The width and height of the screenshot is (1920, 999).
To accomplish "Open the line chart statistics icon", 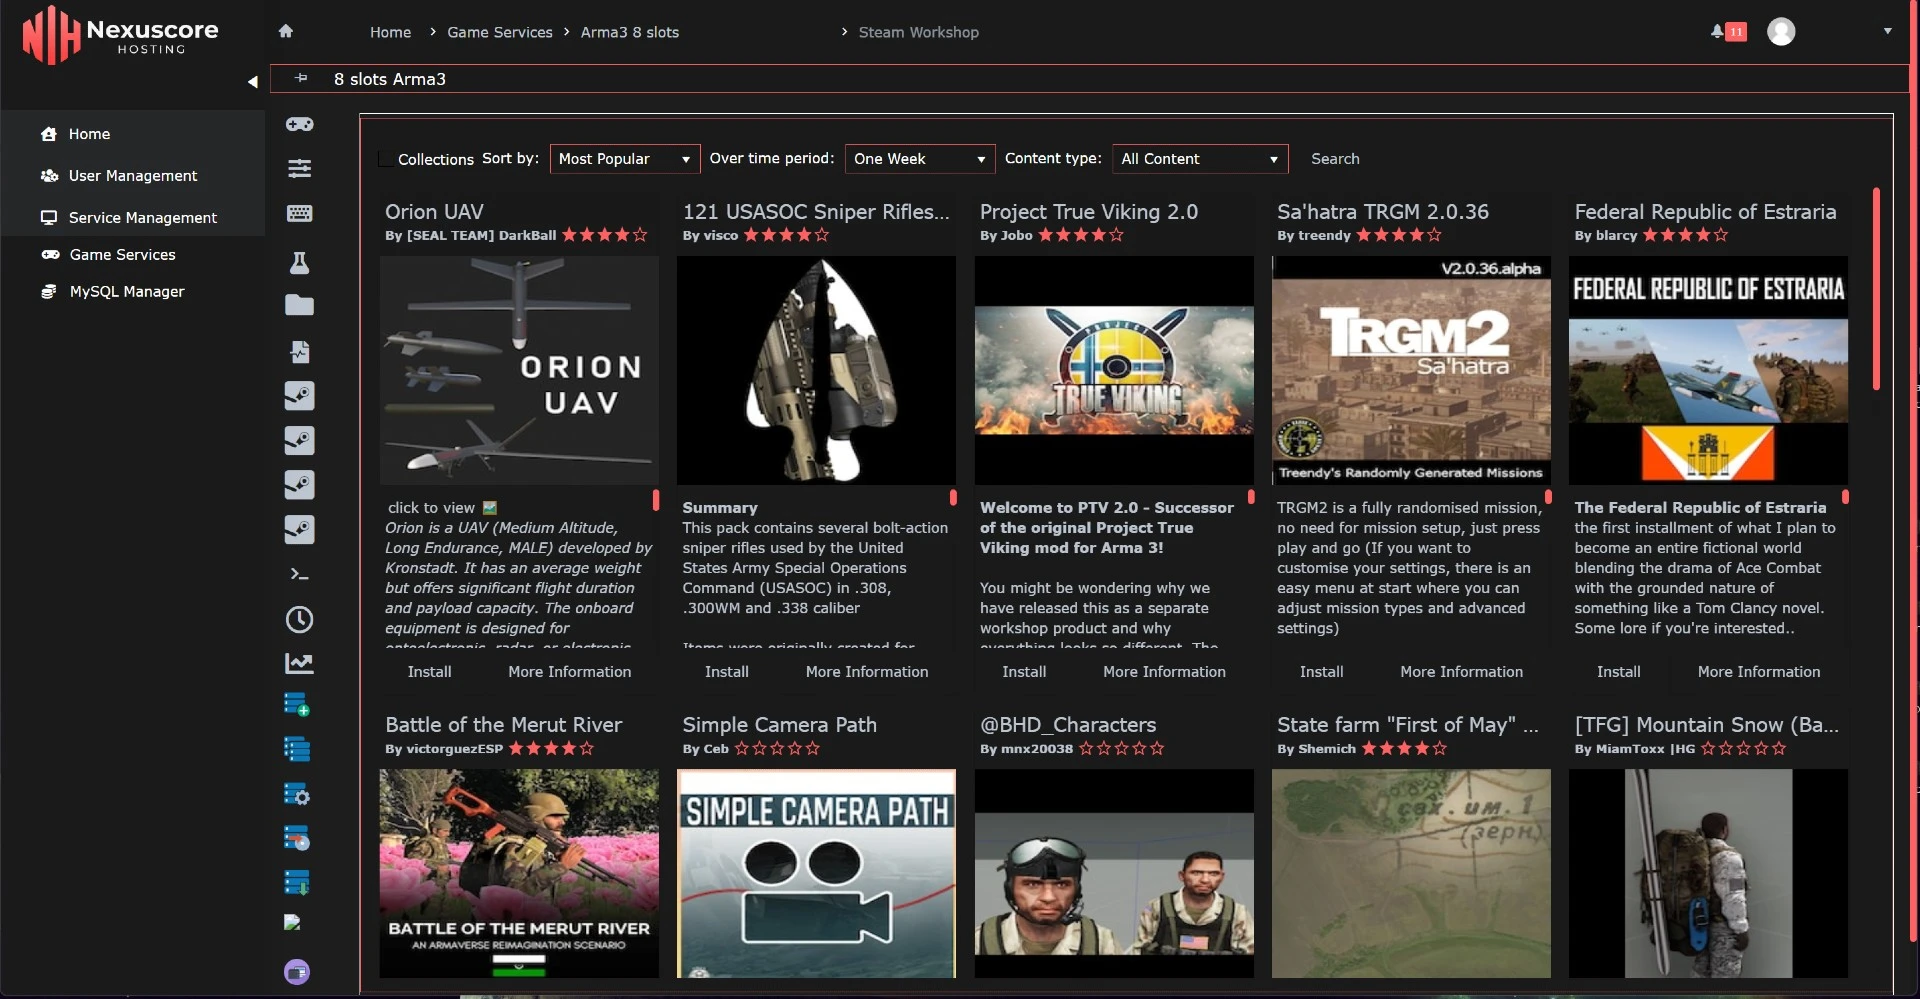I will click(299, 663).
